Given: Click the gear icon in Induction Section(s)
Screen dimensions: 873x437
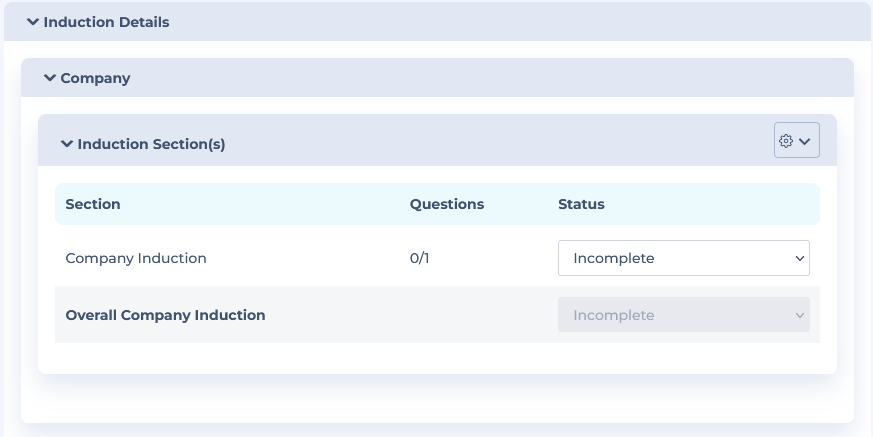Looking at the screenshot, I should click(x=786, y=141).
